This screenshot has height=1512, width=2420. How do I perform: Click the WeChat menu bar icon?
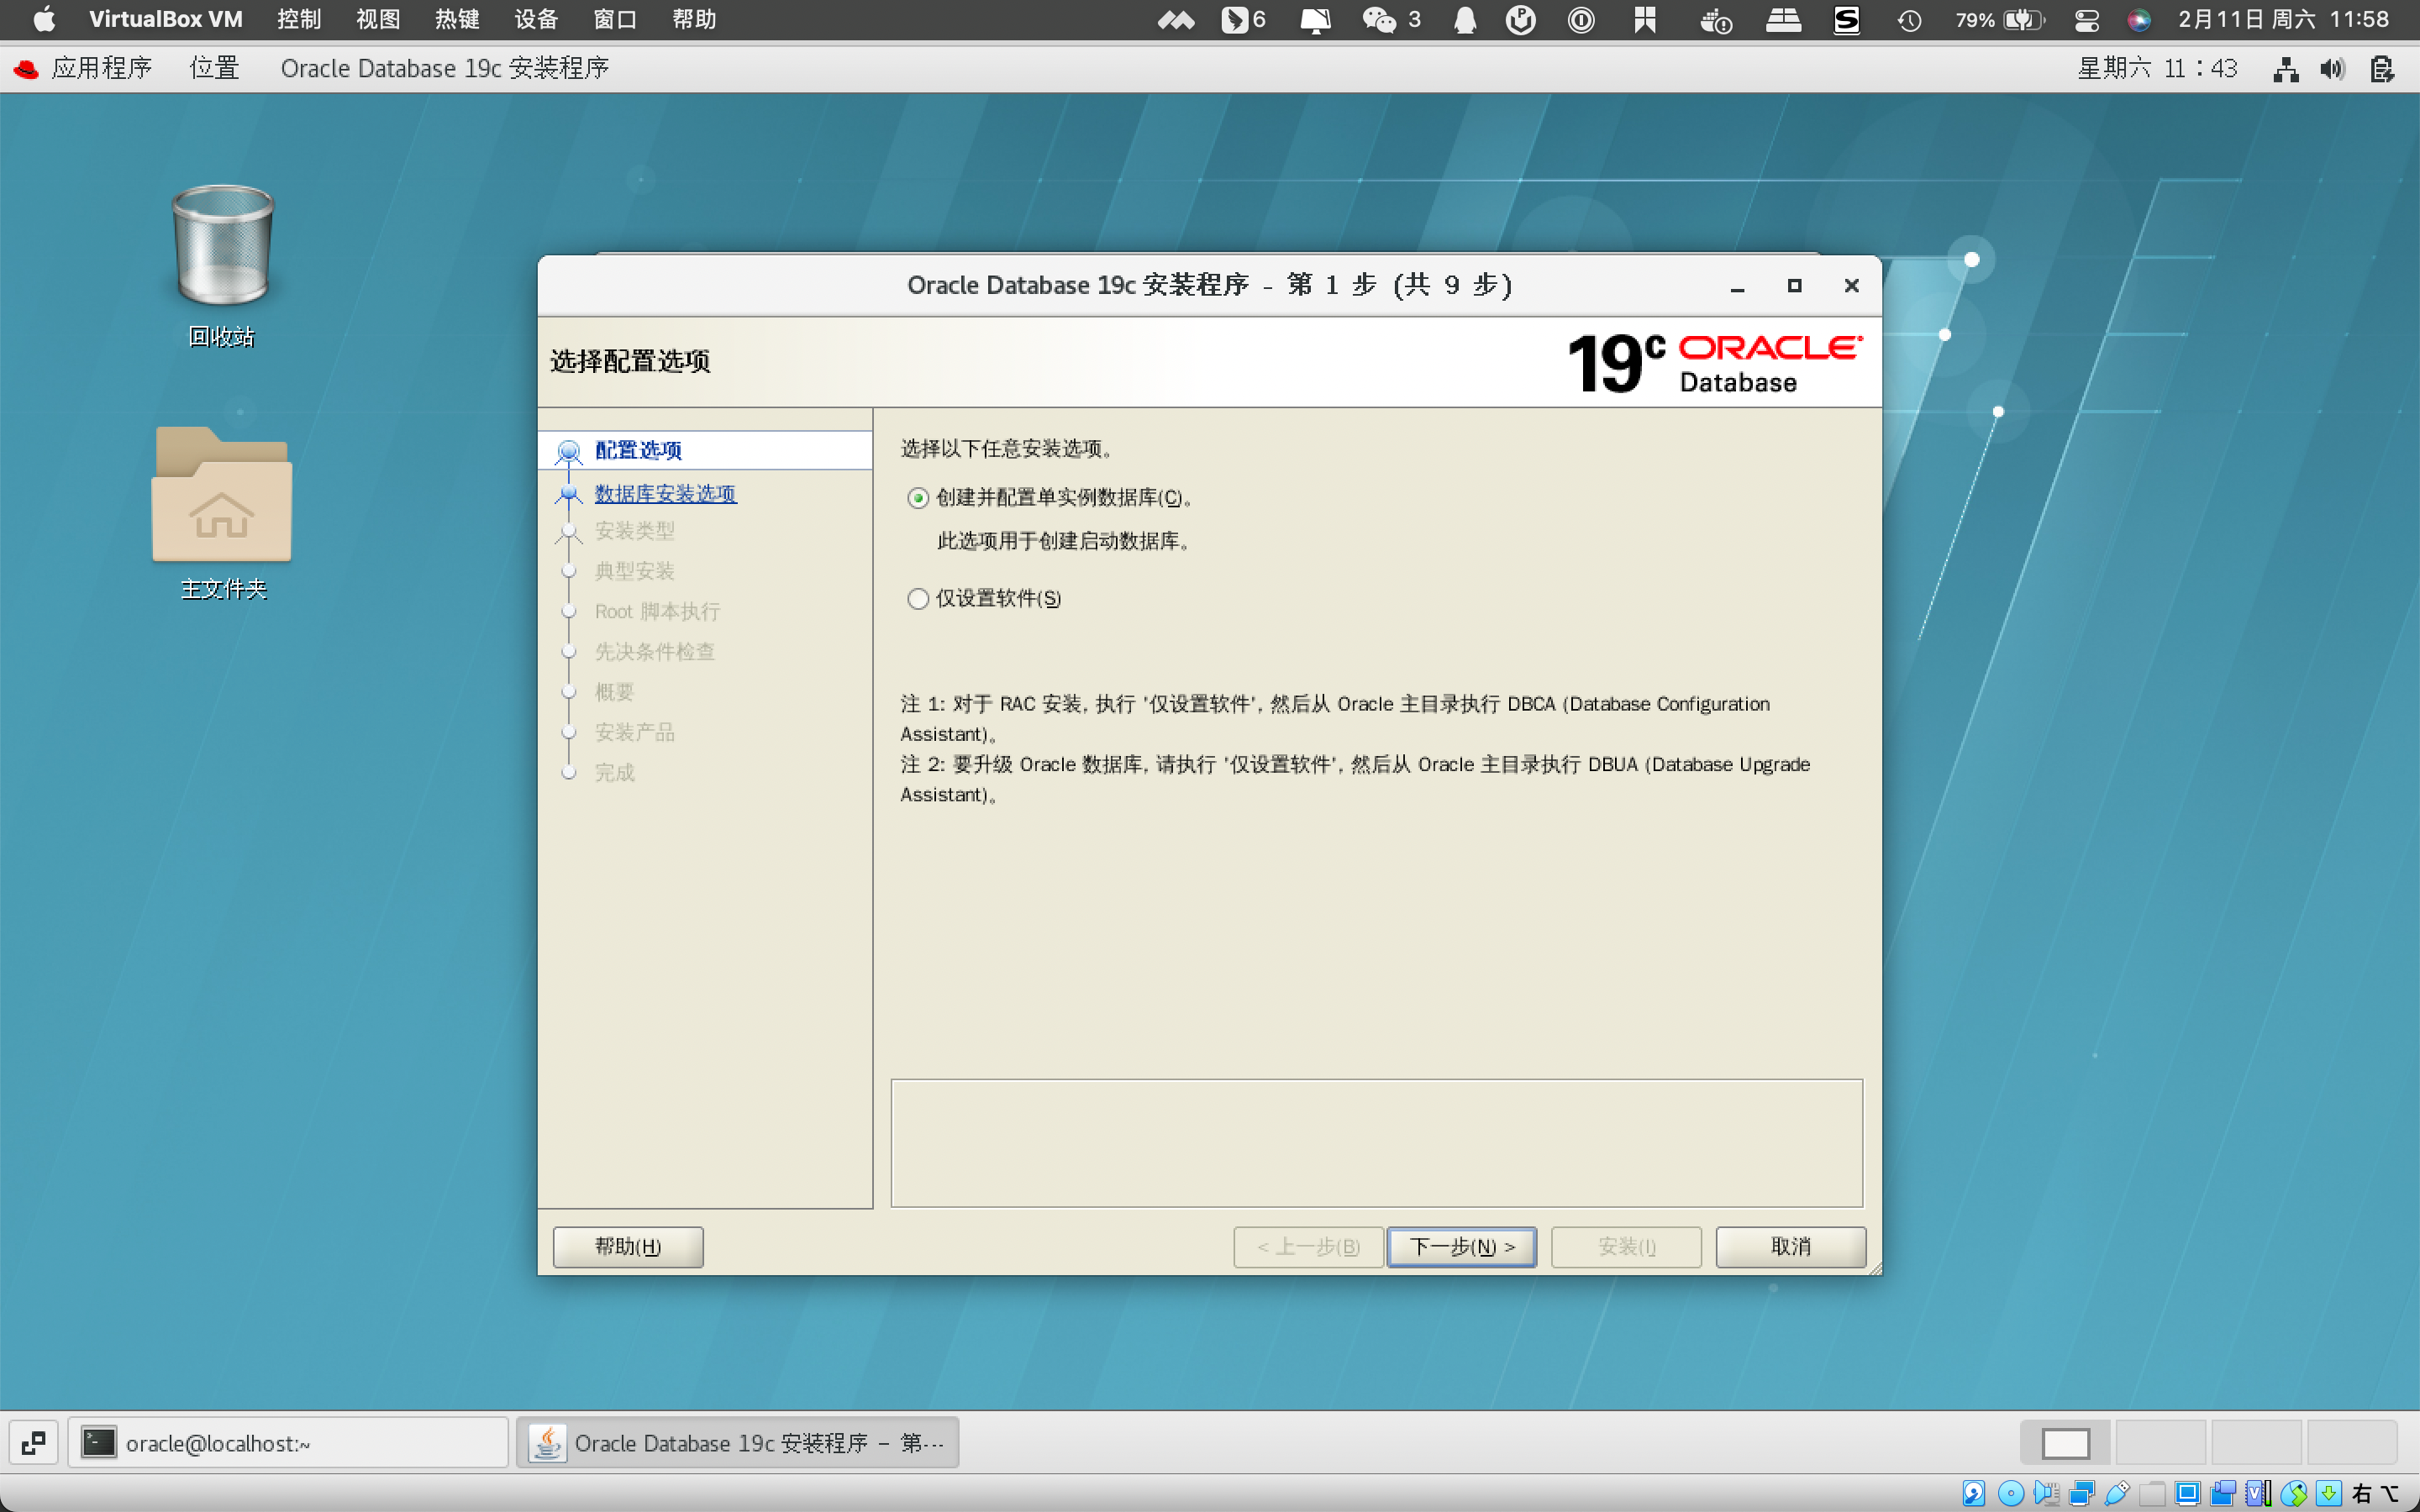1379,19
